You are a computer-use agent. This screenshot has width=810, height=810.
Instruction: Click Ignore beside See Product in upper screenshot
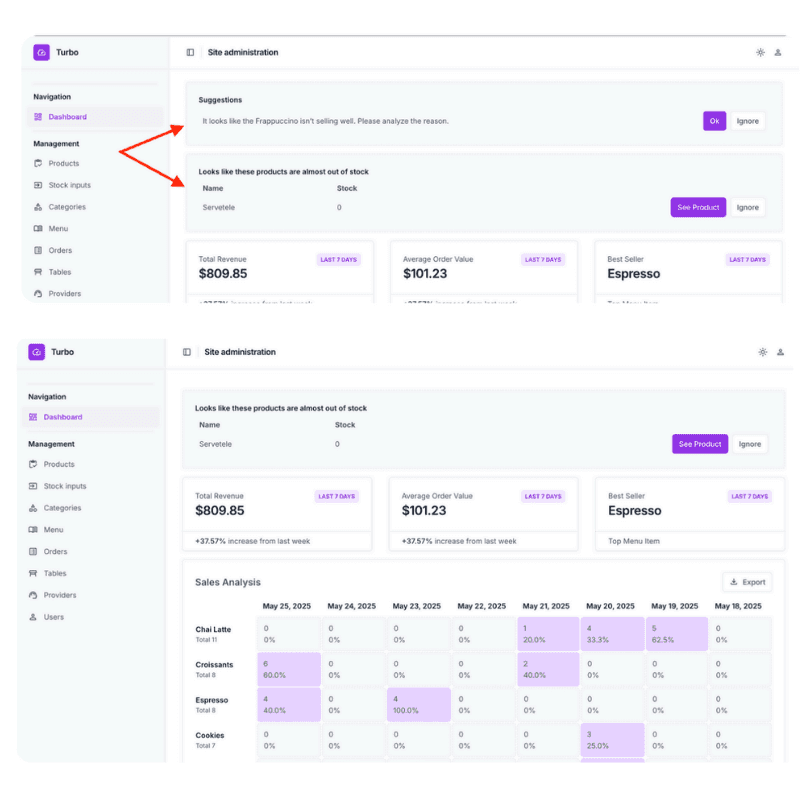coord(747,207)
